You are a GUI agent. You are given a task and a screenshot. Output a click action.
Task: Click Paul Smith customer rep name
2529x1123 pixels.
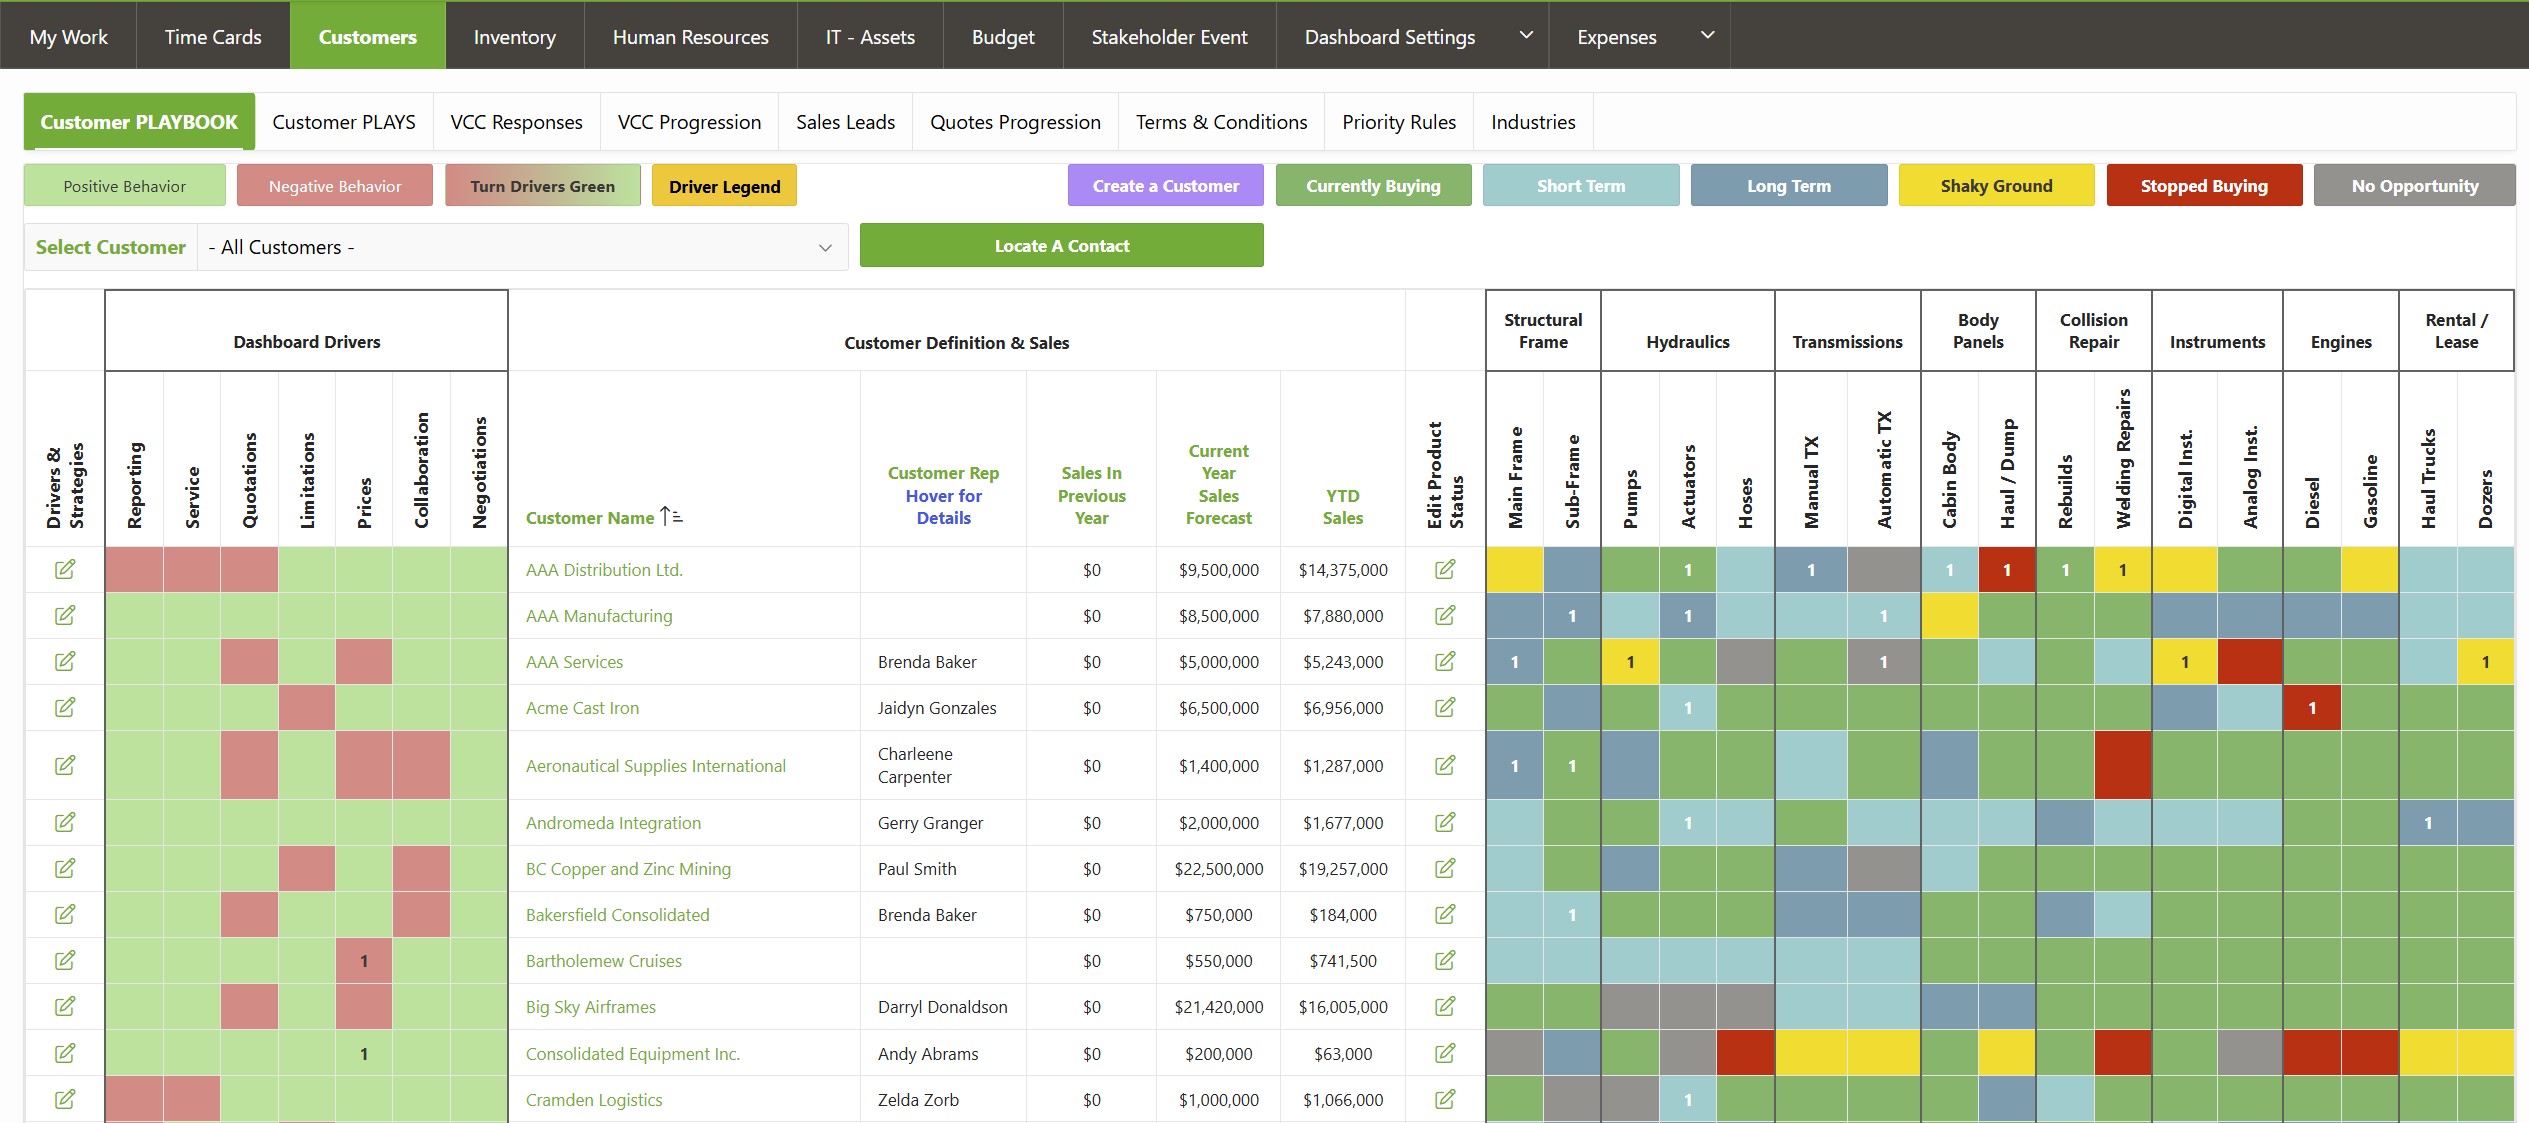(x=917, y=869)
